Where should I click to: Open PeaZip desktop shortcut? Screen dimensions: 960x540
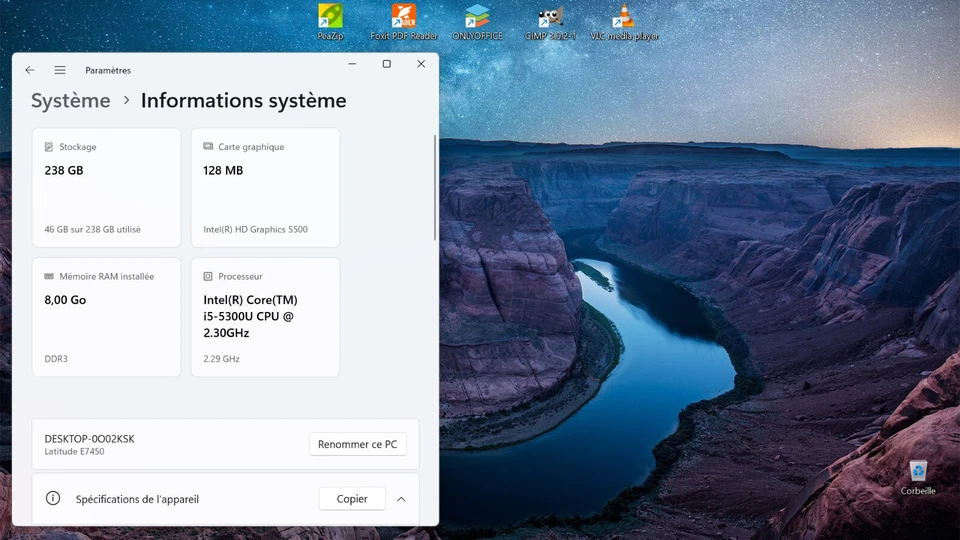330,22
